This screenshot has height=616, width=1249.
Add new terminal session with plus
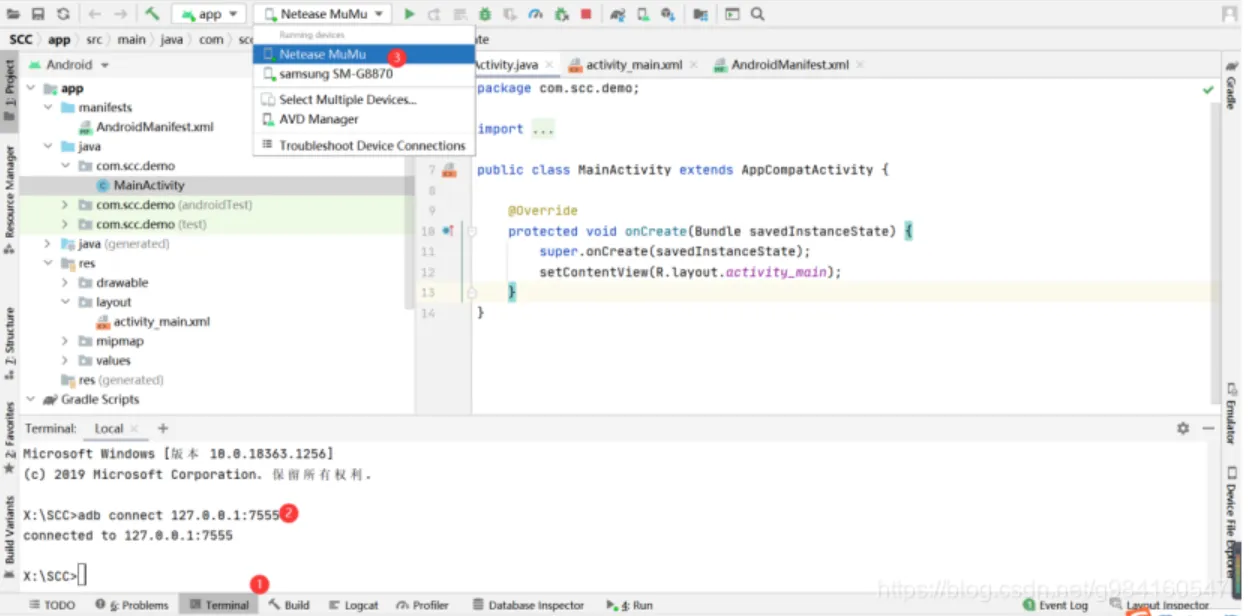163,428
